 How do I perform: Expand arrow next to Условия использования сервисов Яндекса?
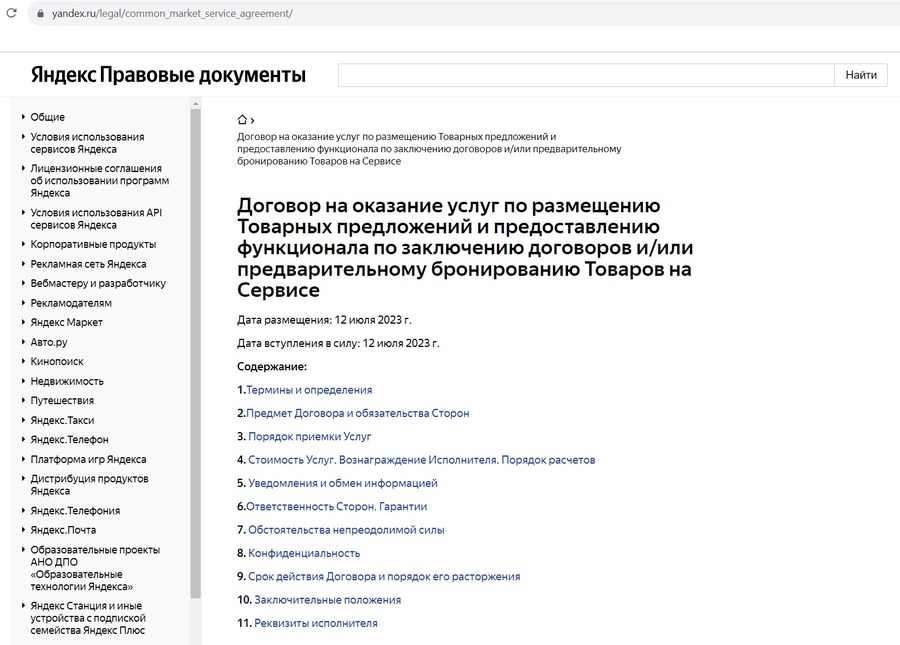point(23,137)
